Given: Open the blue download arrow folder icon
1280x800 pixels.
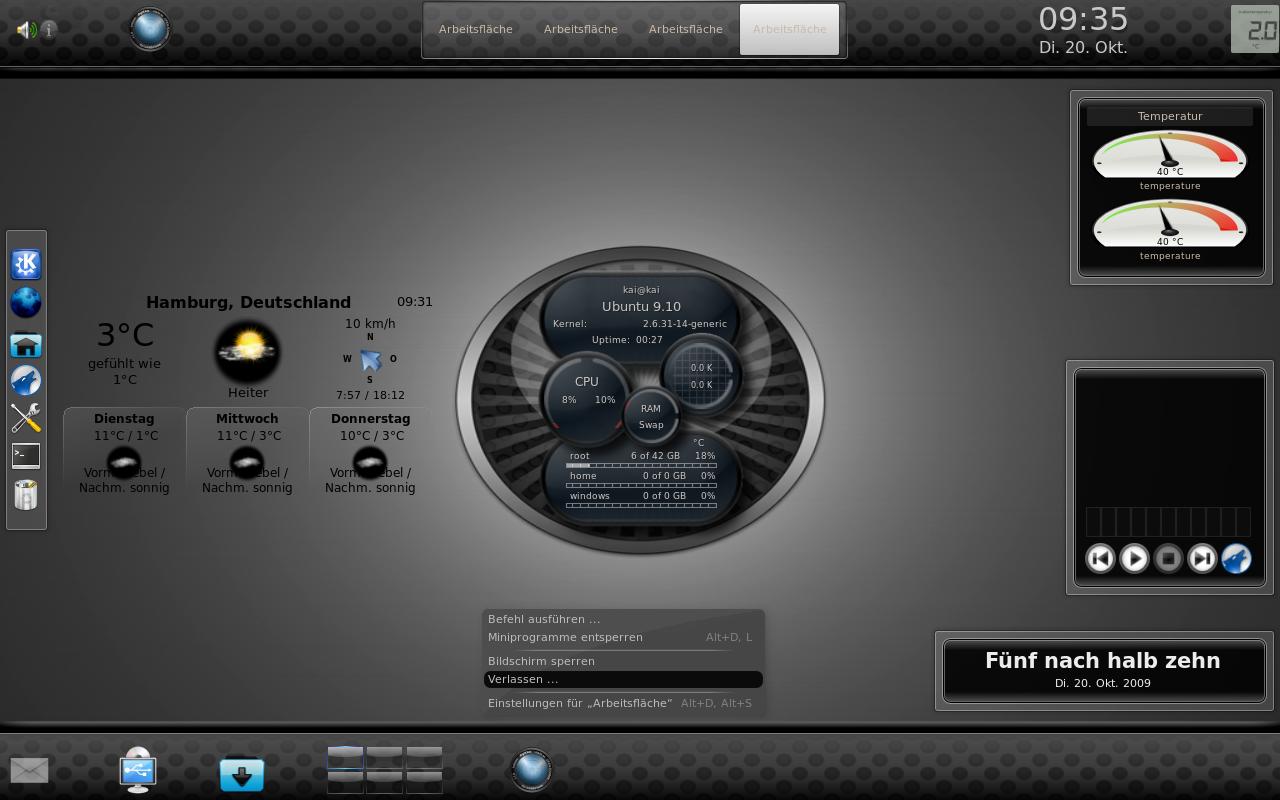Looking at the screenshot, I should tap(241, 774).
